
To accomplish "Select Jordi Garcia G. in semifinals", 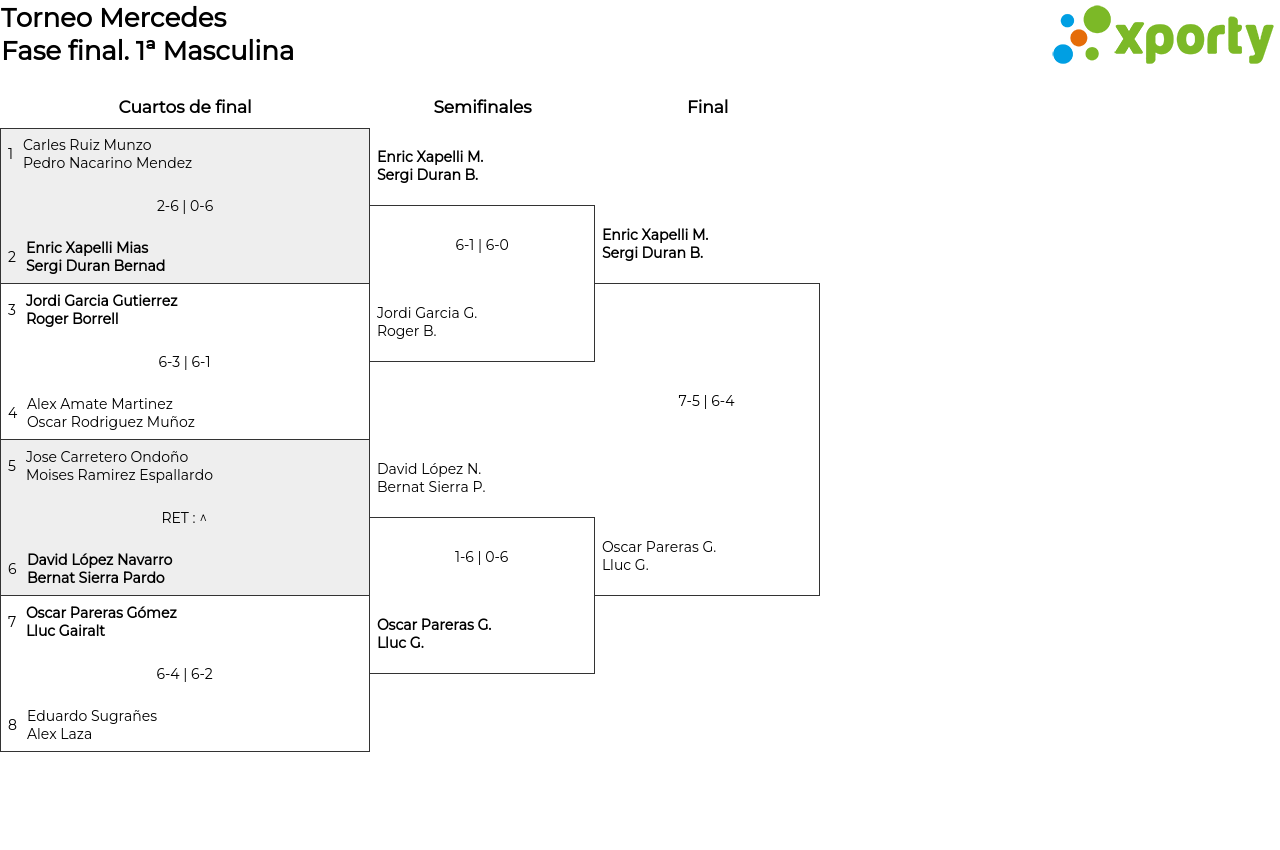I will pyautogui.click(x=427, y=322).
